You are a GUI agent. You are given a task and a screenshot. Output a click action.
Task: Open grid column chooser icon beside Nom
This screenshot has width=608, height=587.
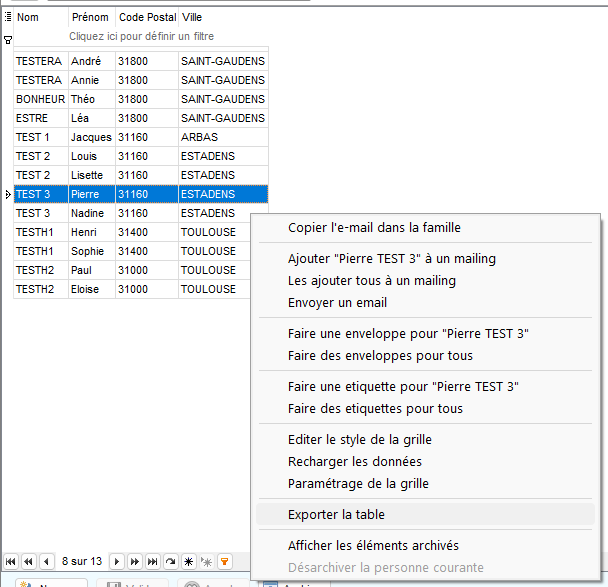[8, 17]
